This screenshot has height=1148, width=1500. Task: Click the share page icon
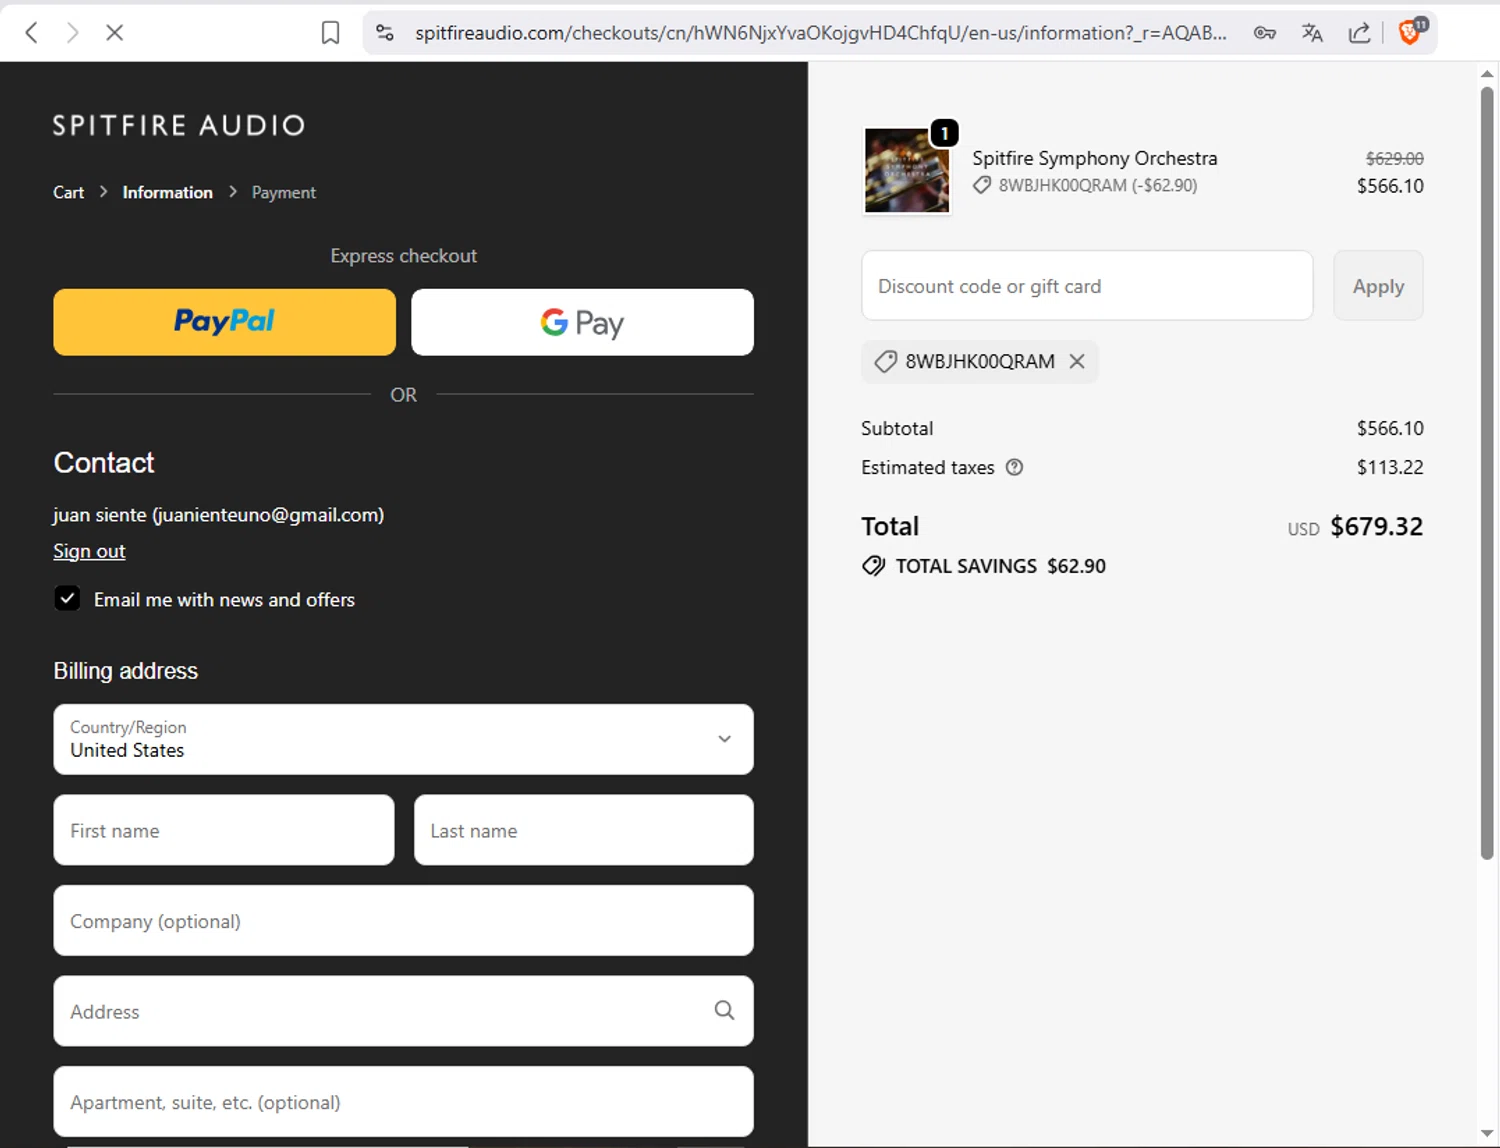1359,33
